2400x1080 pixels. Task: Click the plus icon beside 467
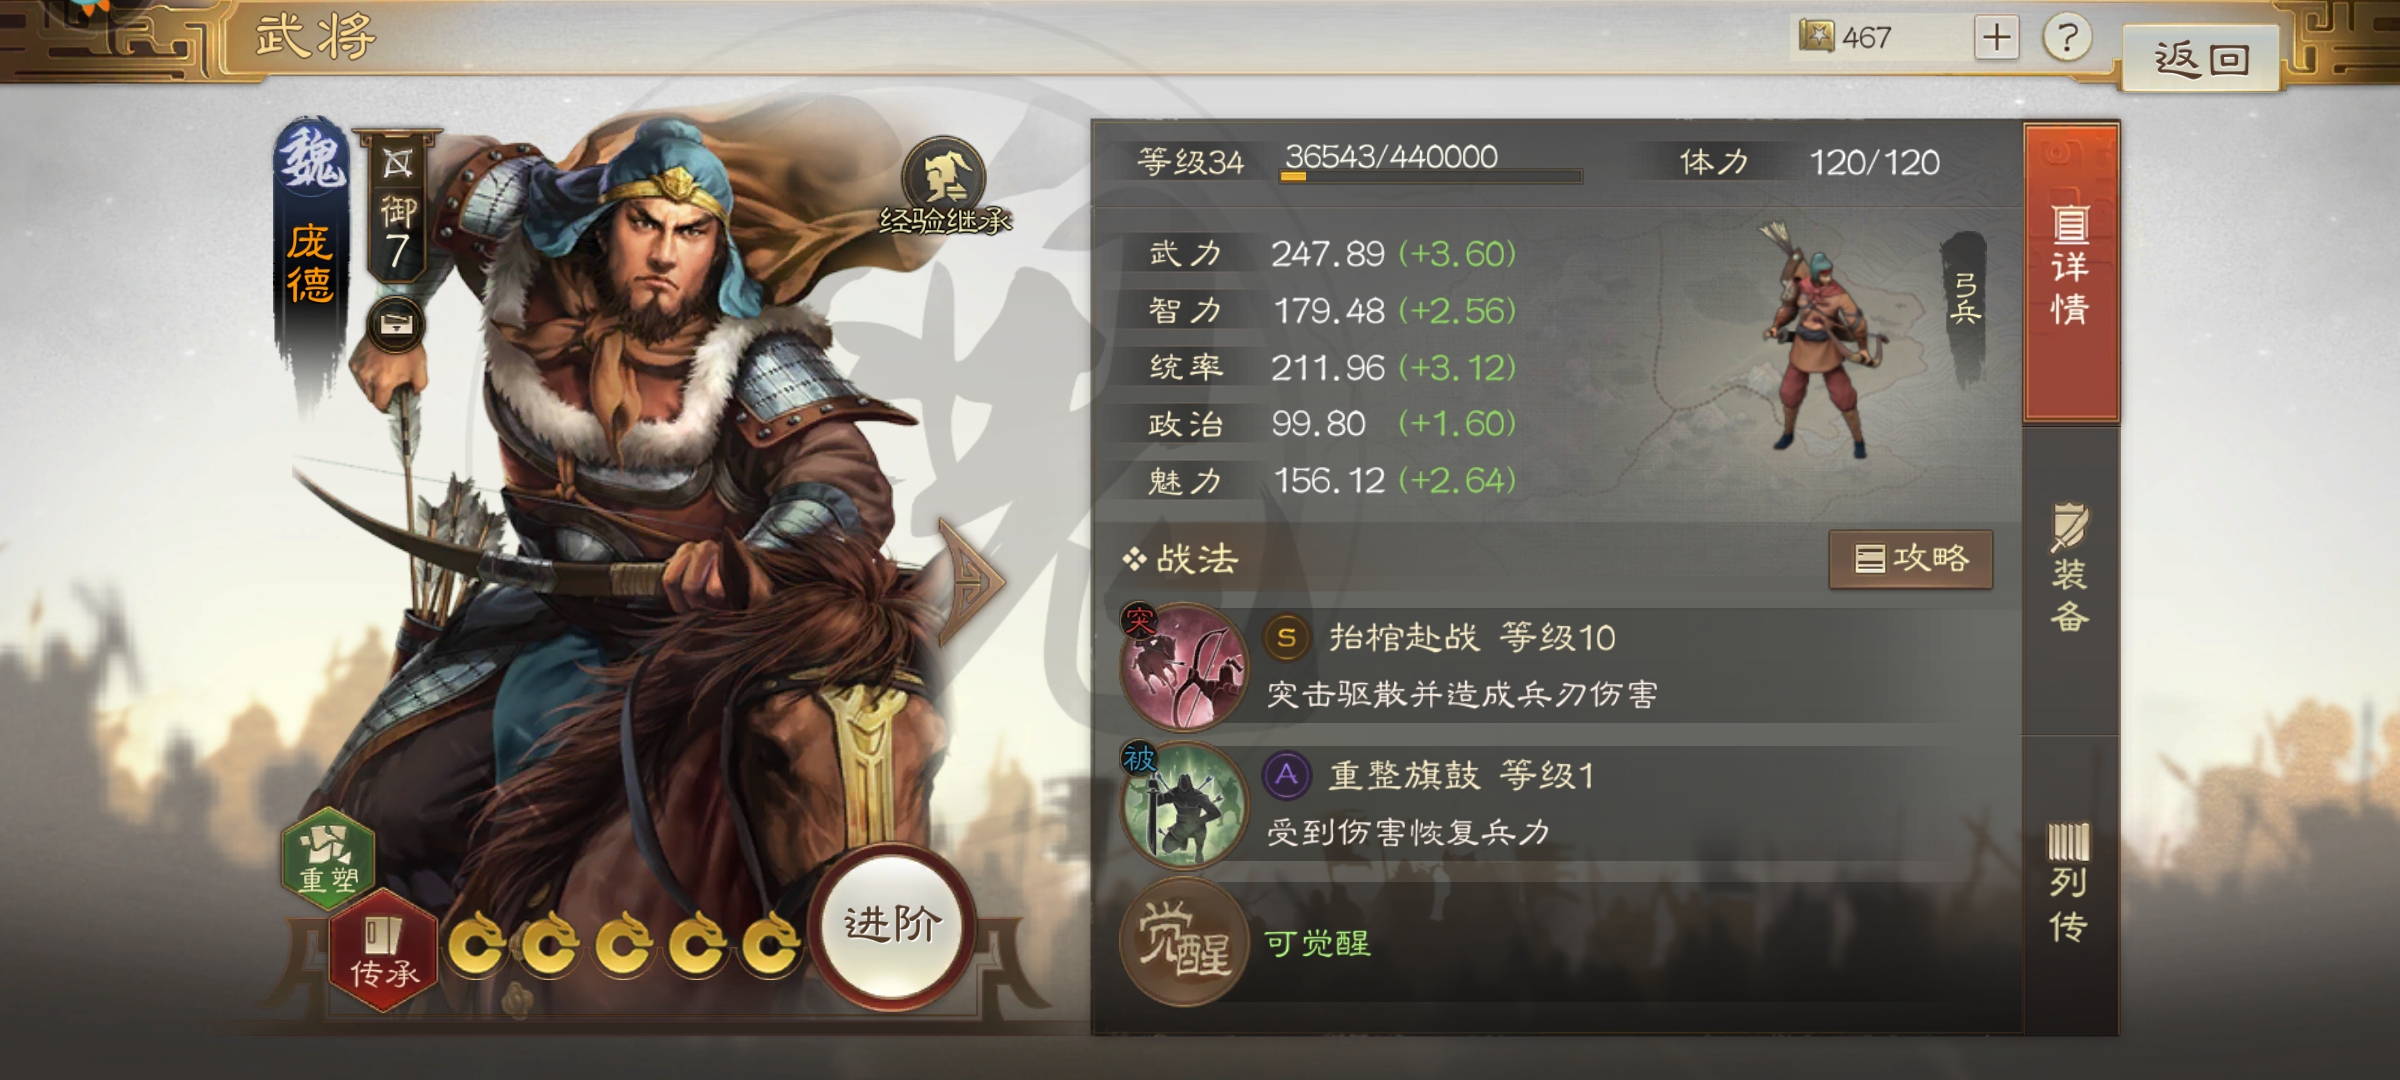[x=1996, y=38]
